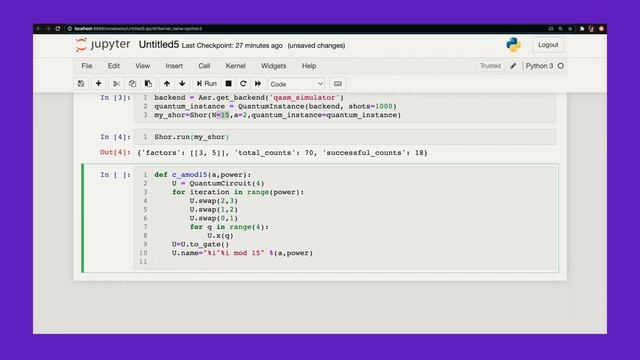The height and width of the screenshot is (360, 640).
Task: Open the browser extensions puzzle icon
Action: [582, 29]
